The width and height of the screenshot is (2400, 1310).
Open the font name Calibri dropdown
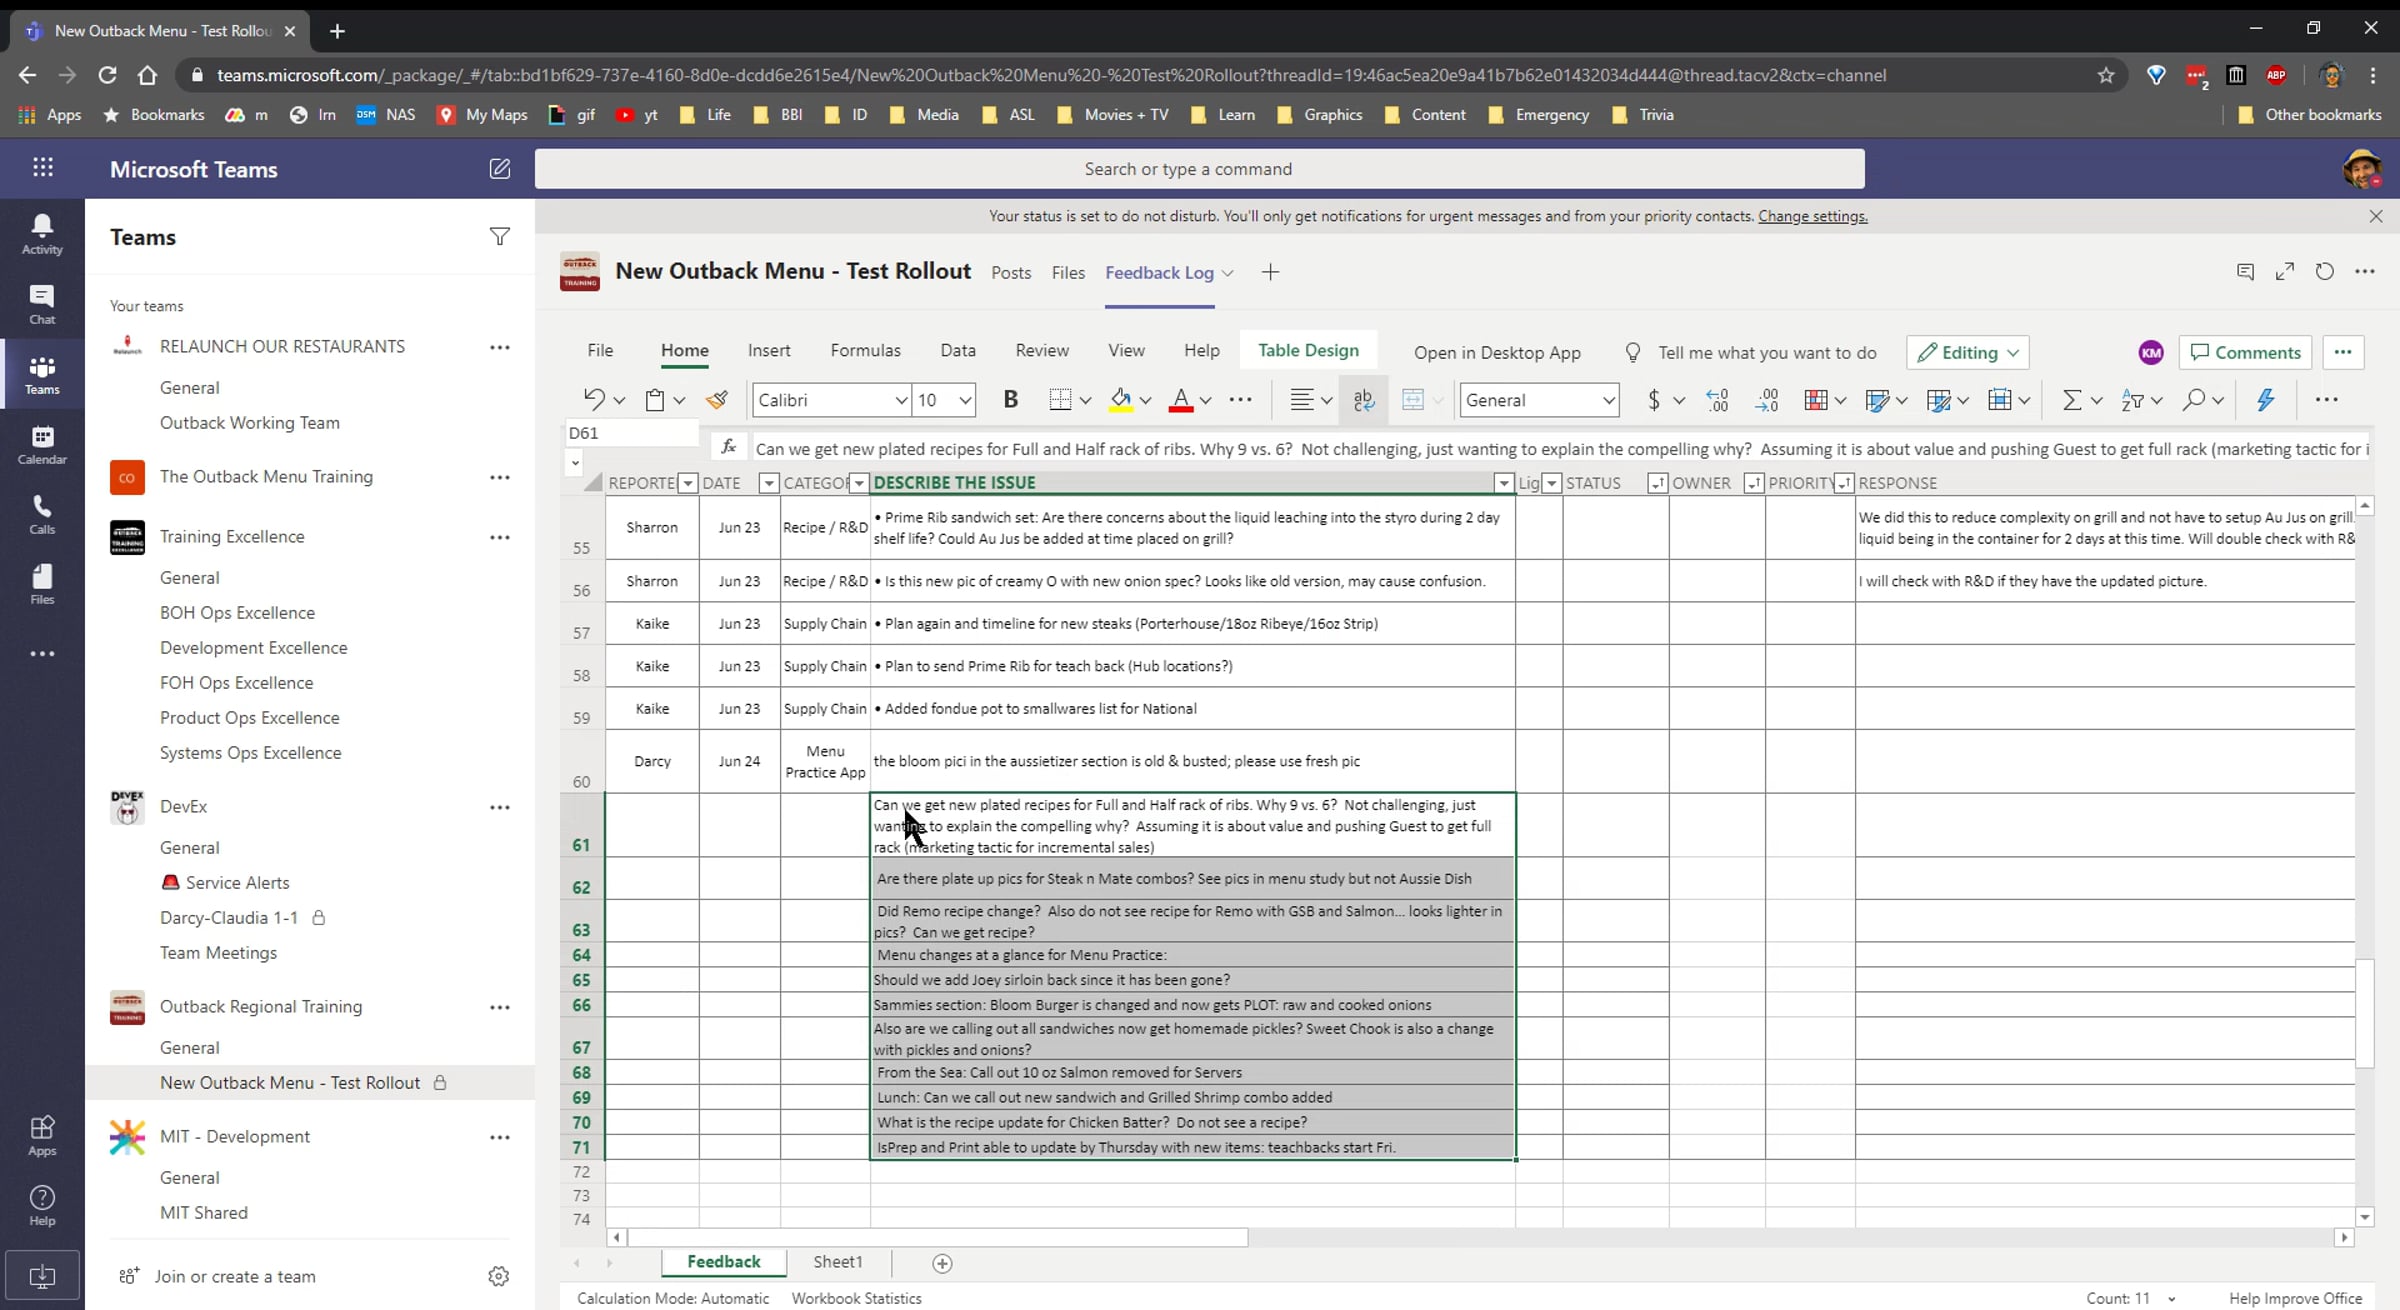(900, 401)
